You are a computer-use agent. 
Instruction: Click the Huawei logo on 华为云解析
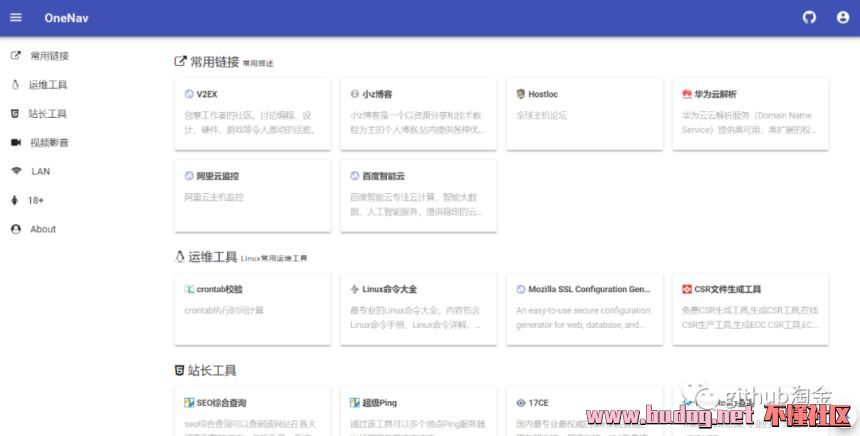[x=687, y=94]
